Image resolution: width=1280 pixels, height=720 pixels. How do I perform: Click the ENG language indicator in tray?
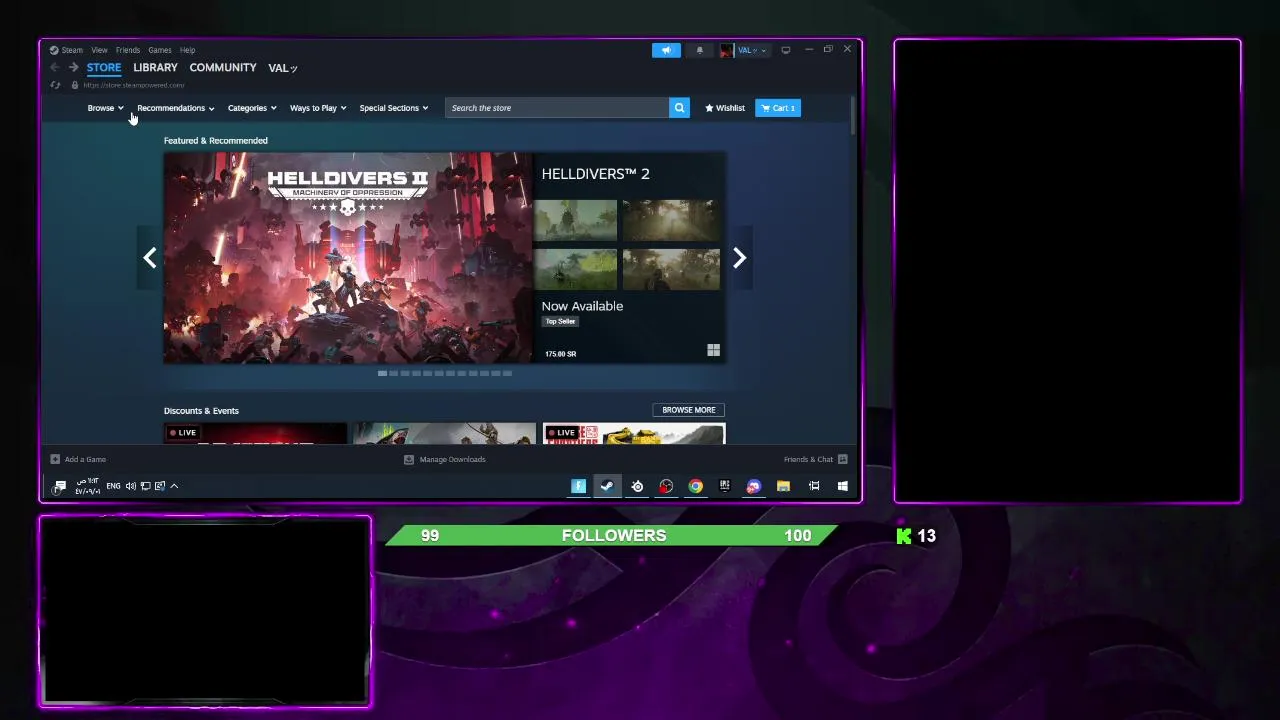[x=113, y=486]
